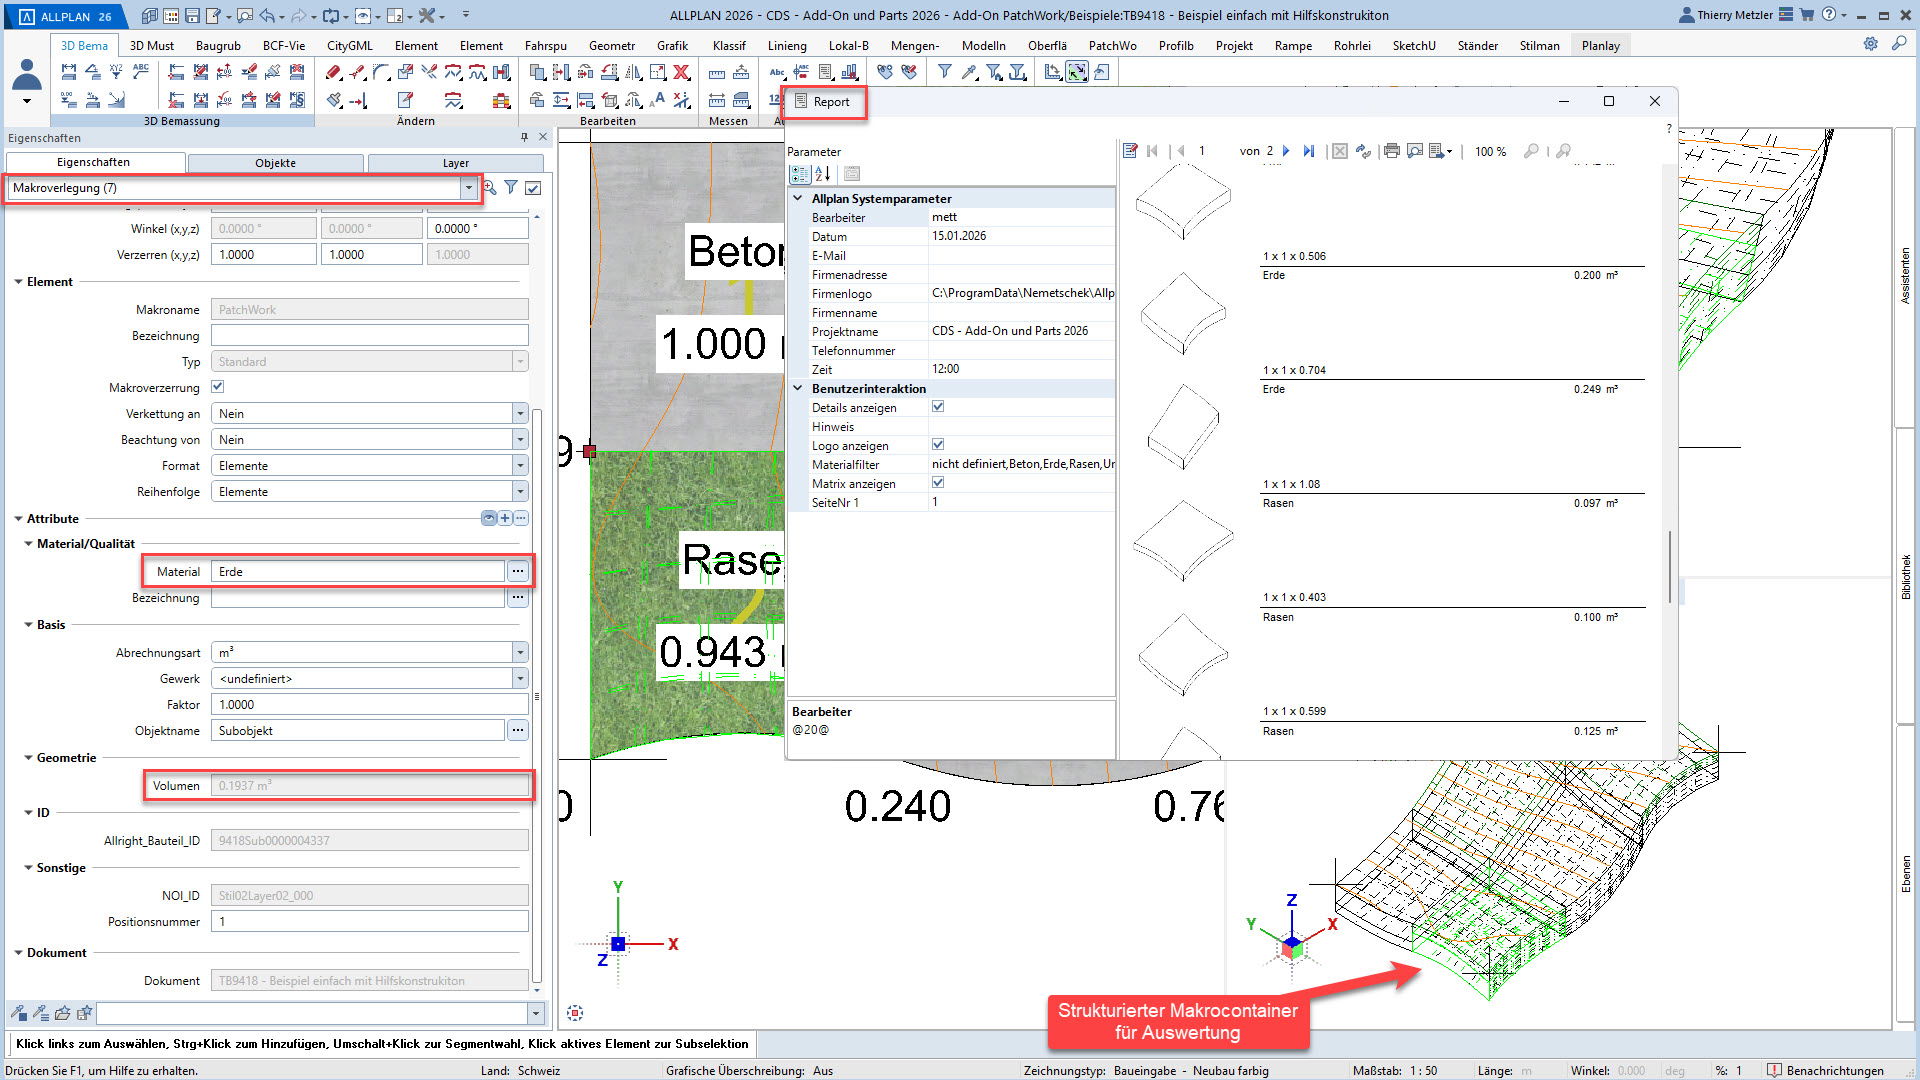Viewport: 1920px width, 1080px height.
Task: Sort parameters alphabetically
Action: click(x=822, y=174)
